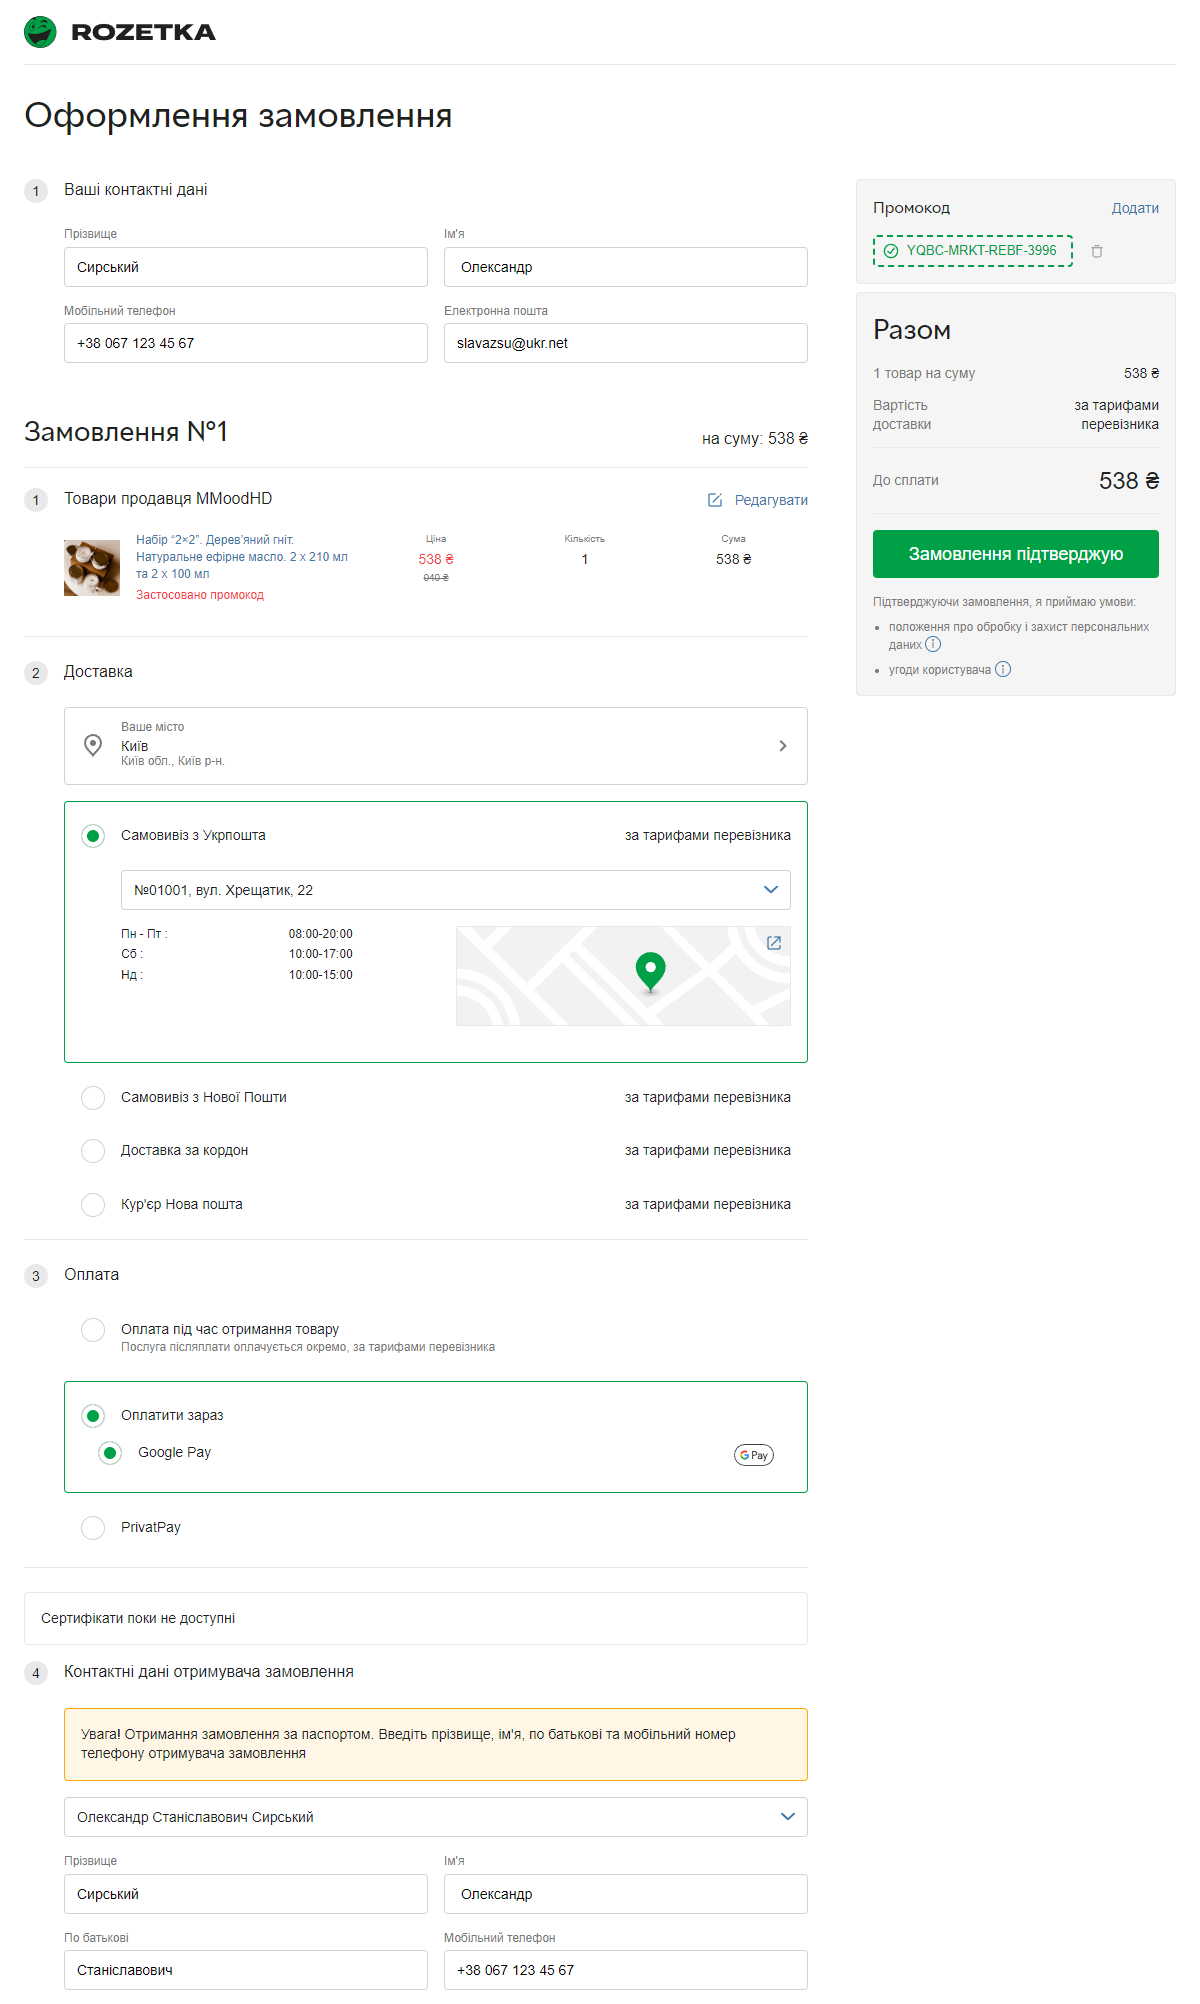
Task: Expand the Укрпошта branch address dropdown
Action: (456, 890)
